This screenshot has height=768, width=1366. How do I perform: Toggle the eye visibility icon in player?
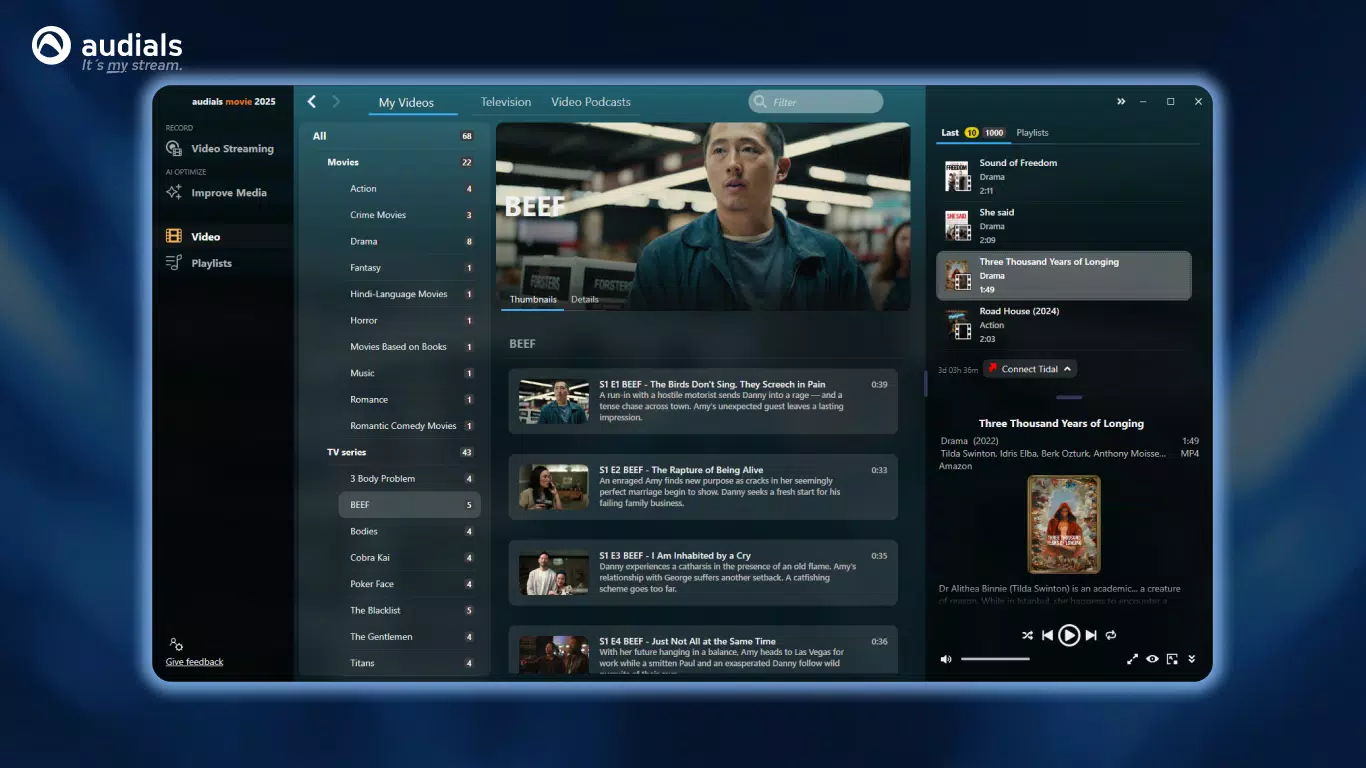(x=1152, y=659)
